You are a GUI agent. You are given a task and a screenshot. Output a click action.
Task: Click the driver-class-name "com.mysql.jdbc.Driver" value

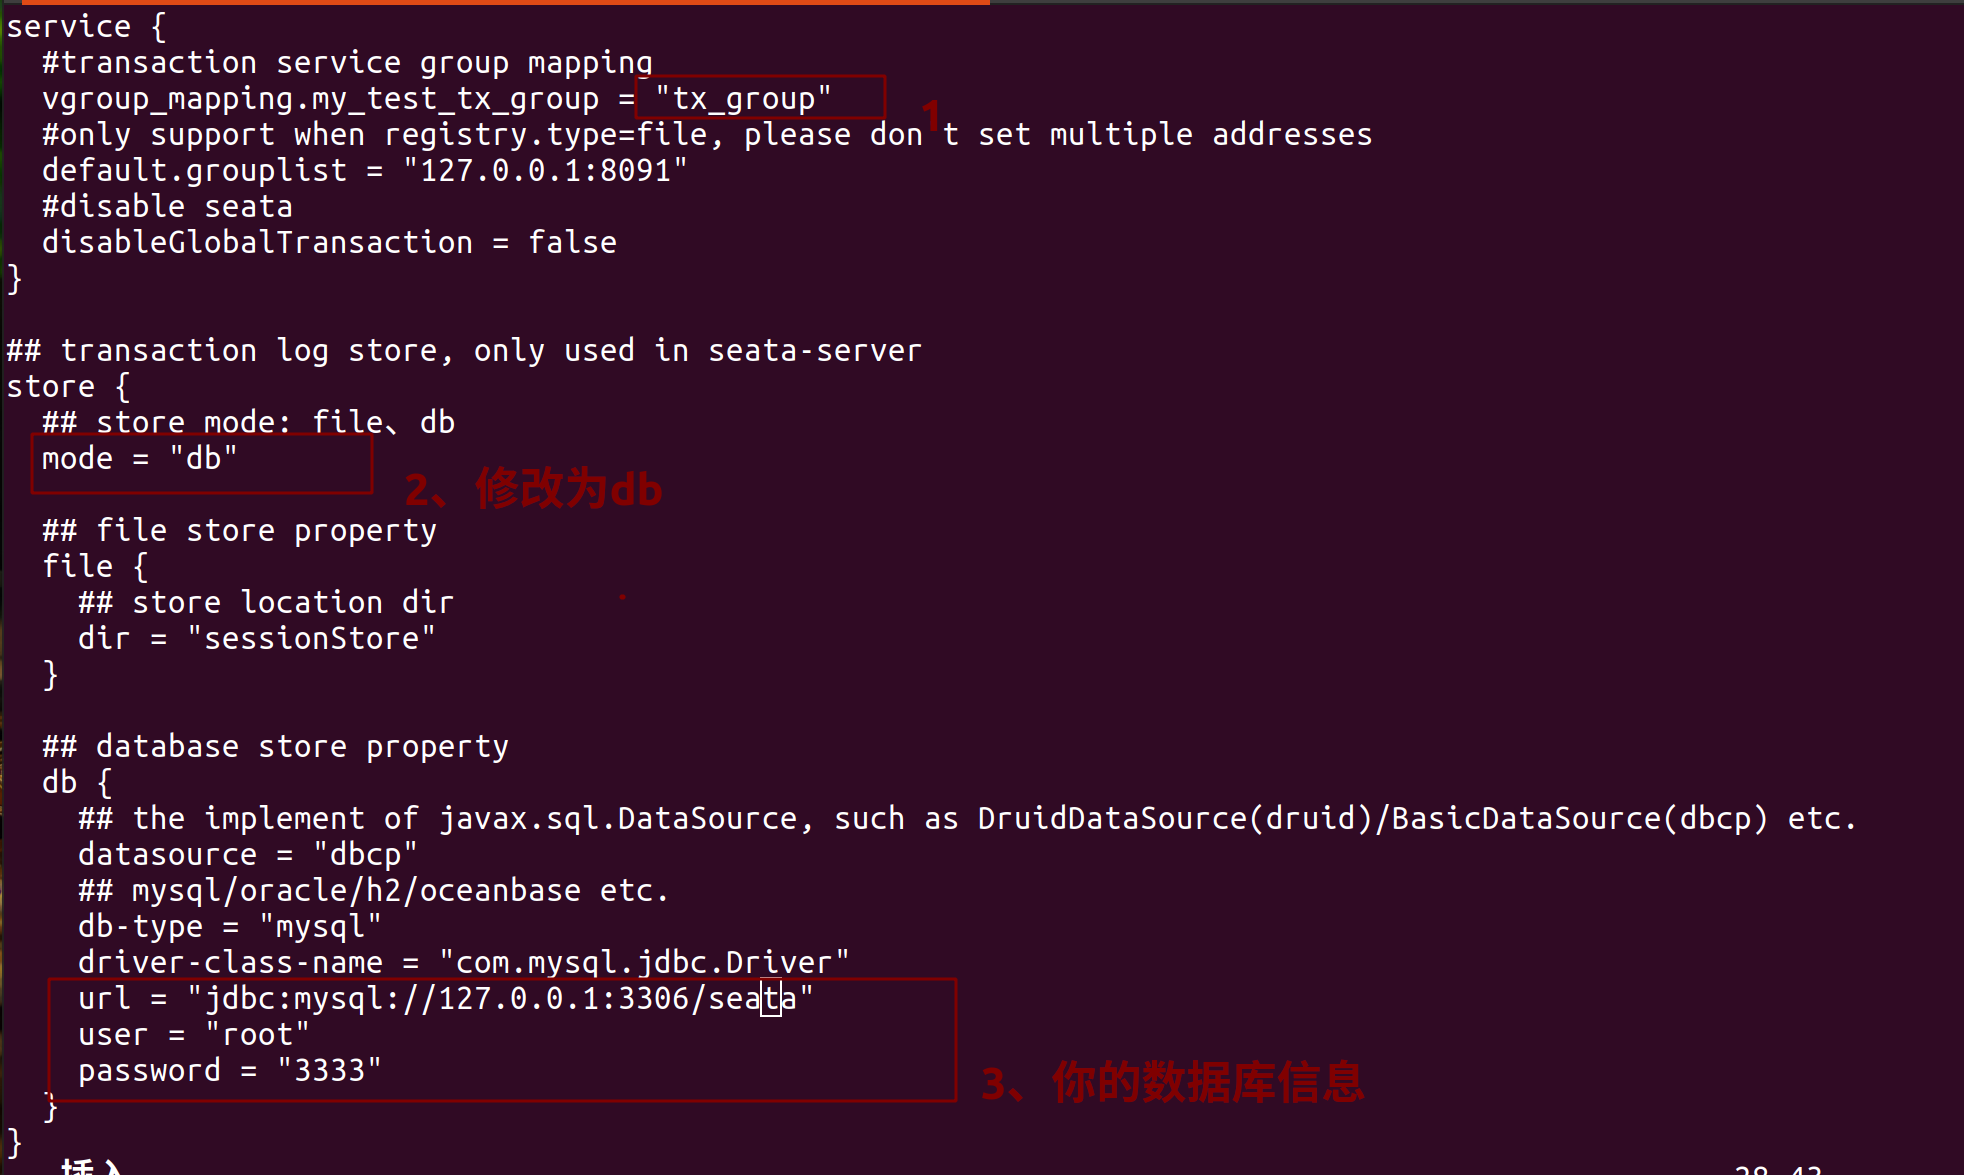[x=644, y=962]
